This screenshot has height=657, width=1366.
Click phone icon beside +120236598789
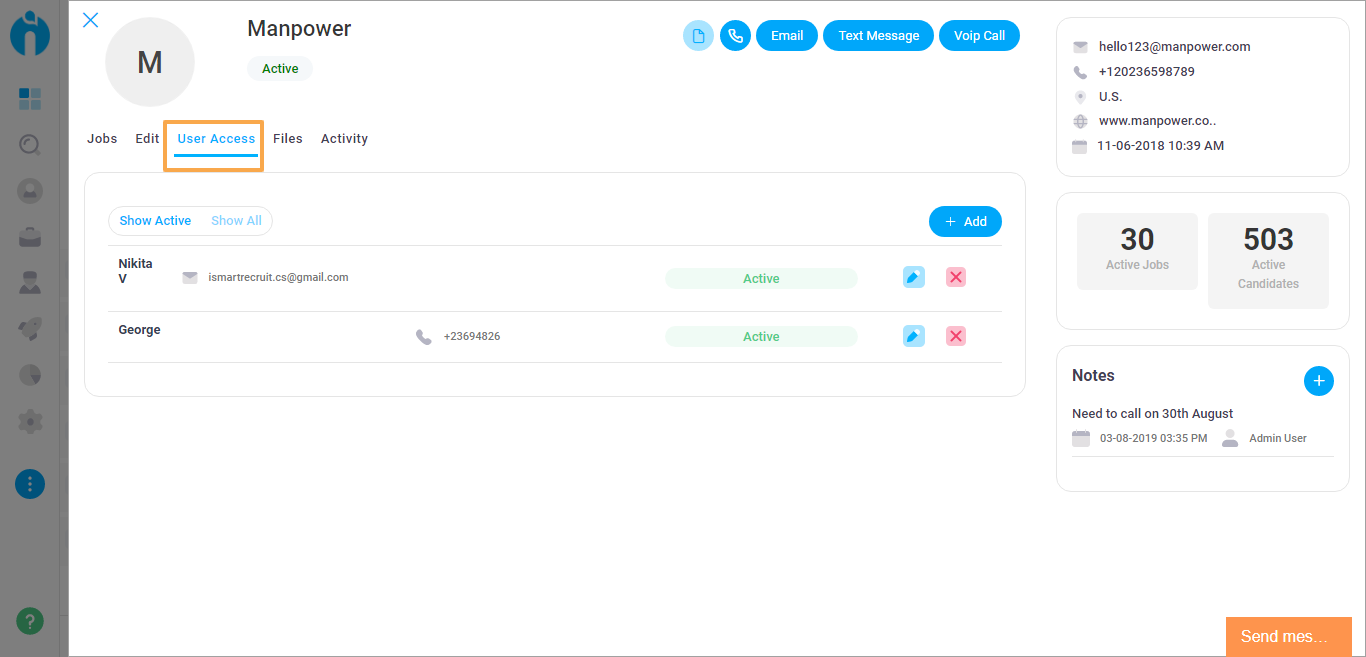click(1080, 72)
